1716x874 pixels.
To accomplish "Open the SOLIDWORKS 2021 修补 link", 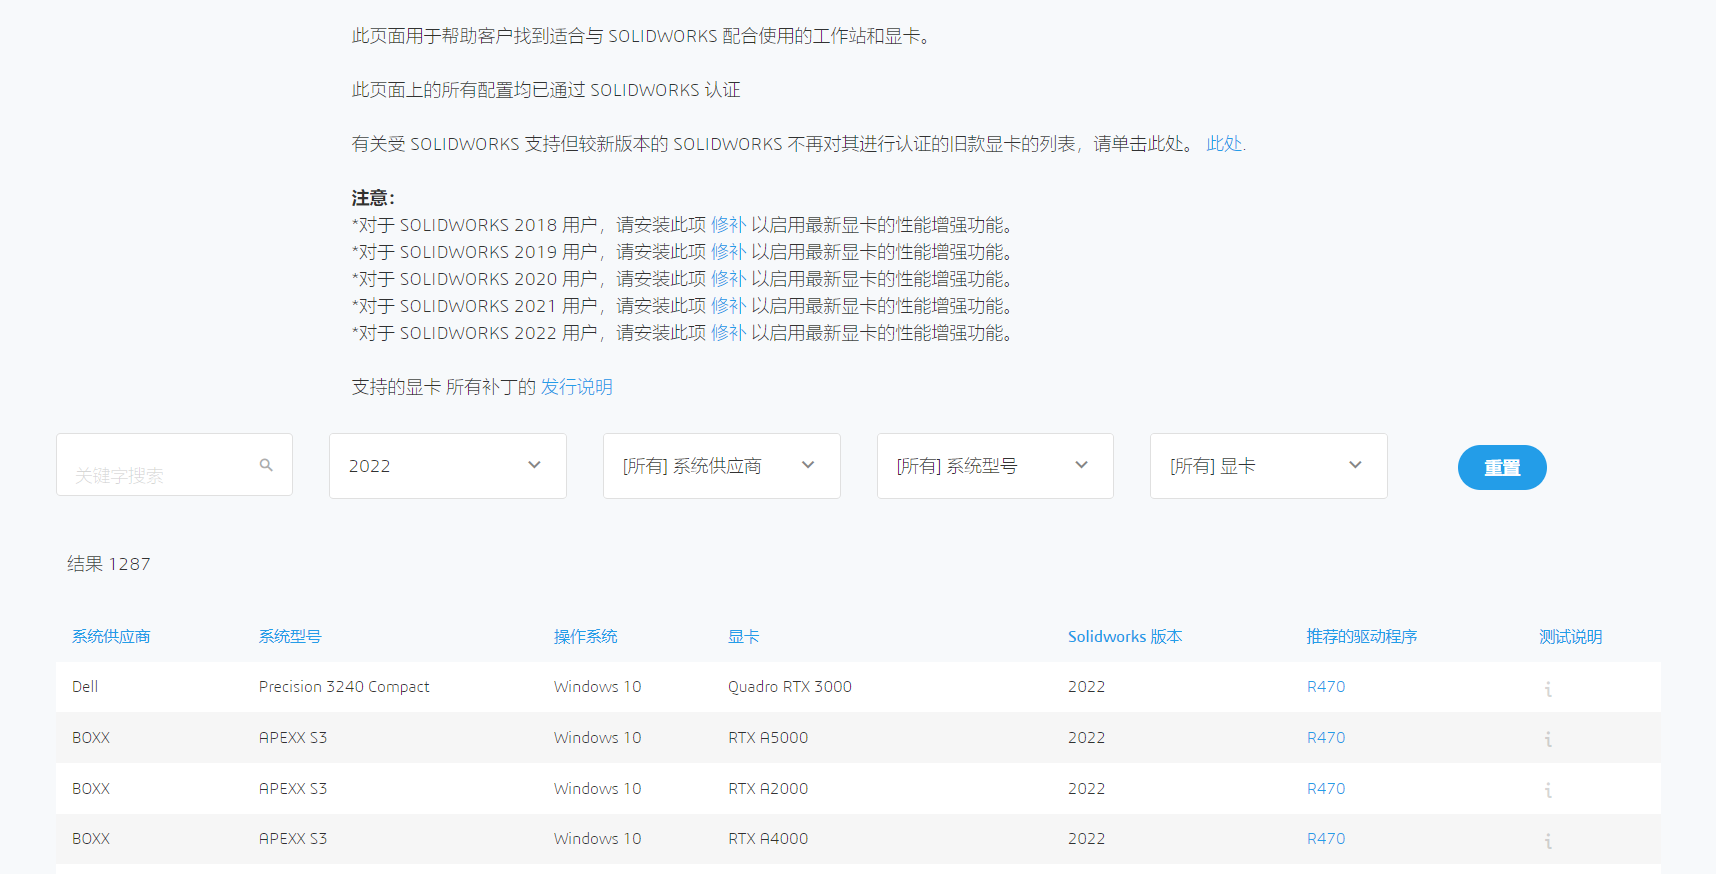I will (729, 306).
